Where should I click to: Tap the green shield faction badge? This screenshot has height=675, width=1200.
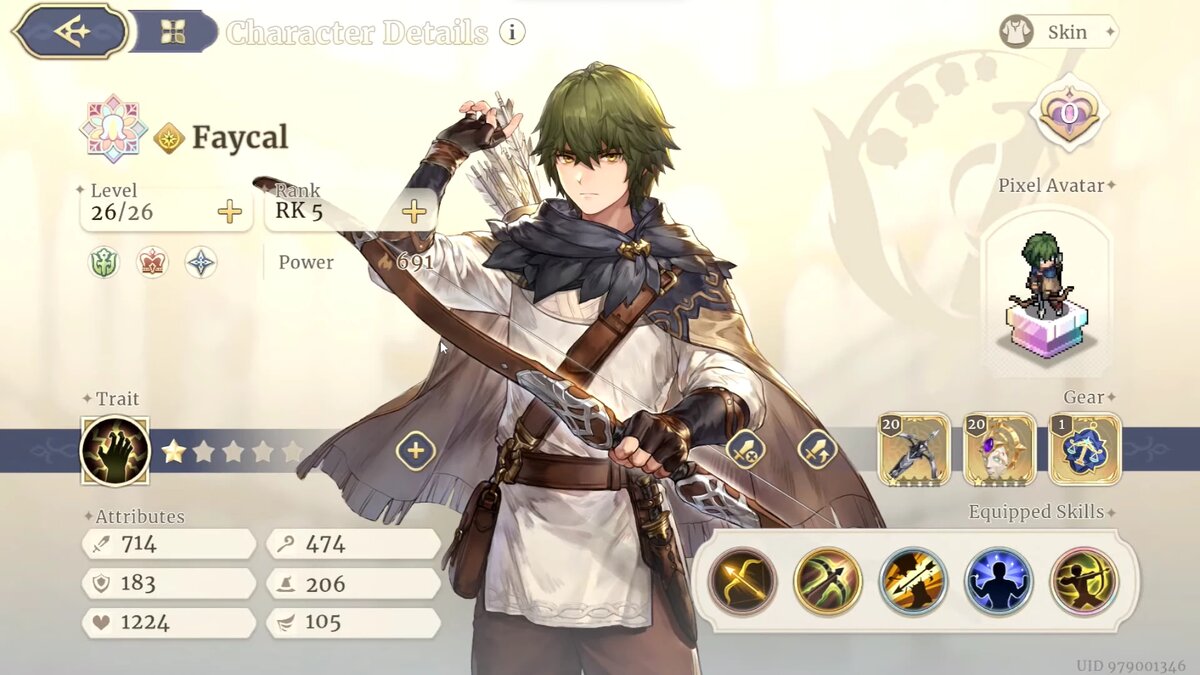(x=103, y=263)
